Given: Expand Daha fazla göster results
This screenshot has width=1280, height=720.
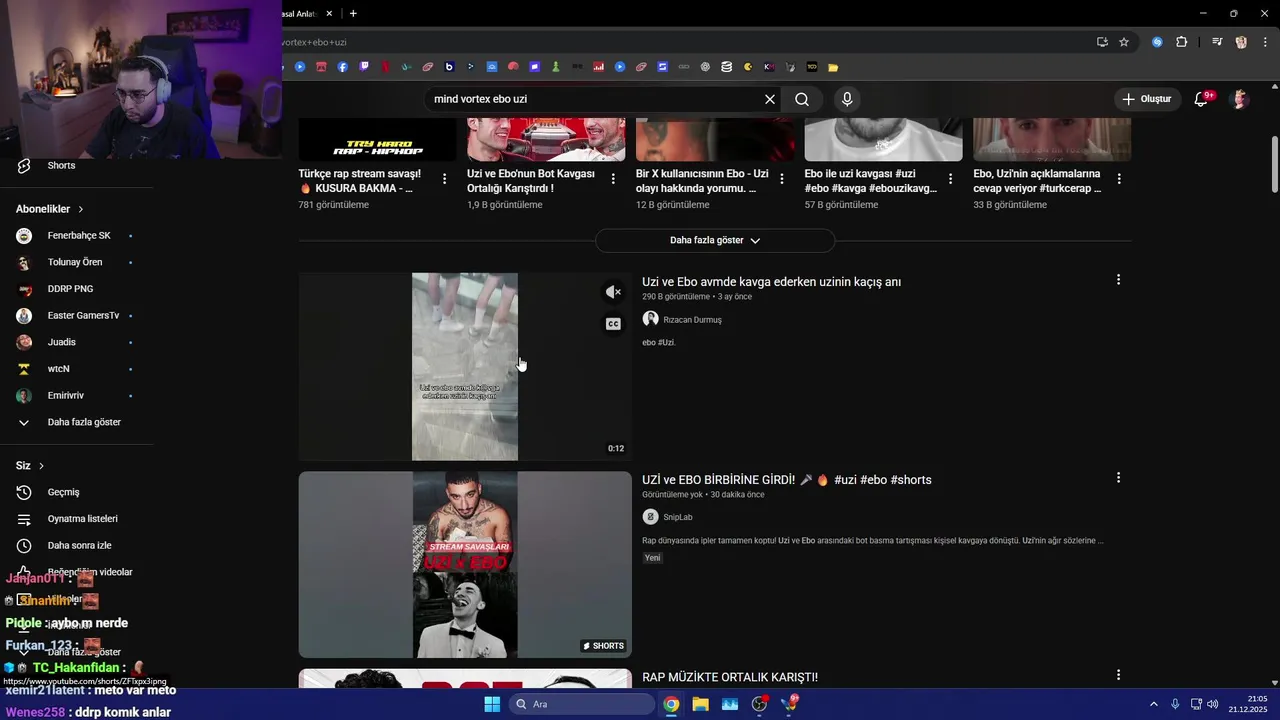Looking at the screenshot, I should 715,240.
